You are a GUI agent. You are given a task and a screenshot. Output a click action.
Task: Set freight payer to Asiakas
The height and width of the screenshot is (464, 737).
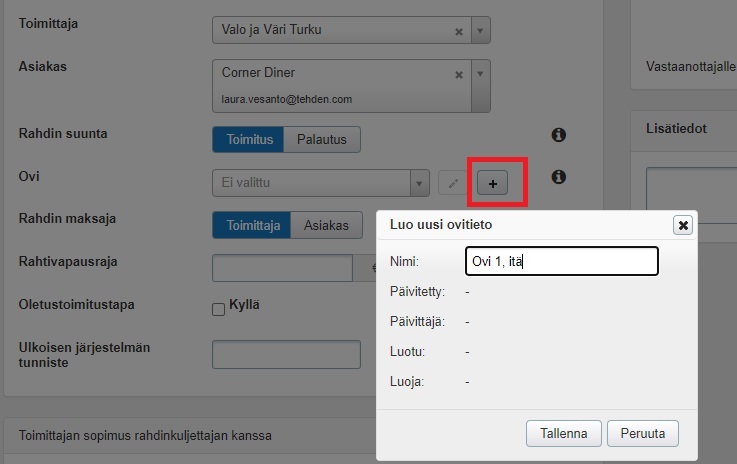pos(326,225)
